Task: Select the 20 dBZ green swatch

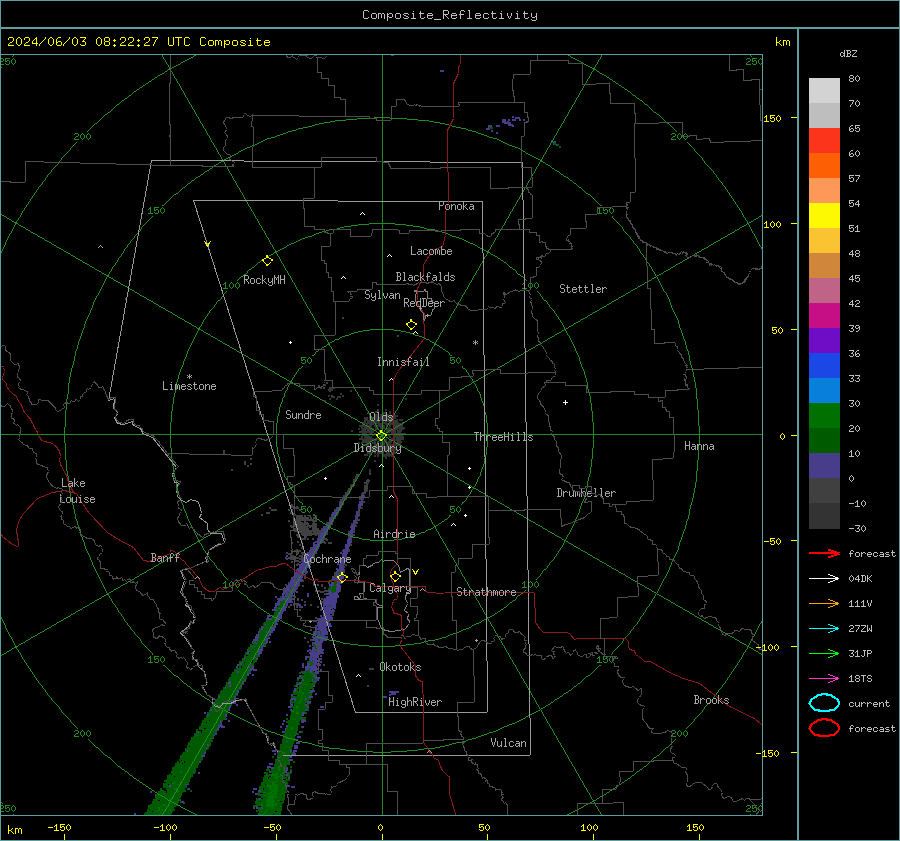Action: [x=824, y=416]
